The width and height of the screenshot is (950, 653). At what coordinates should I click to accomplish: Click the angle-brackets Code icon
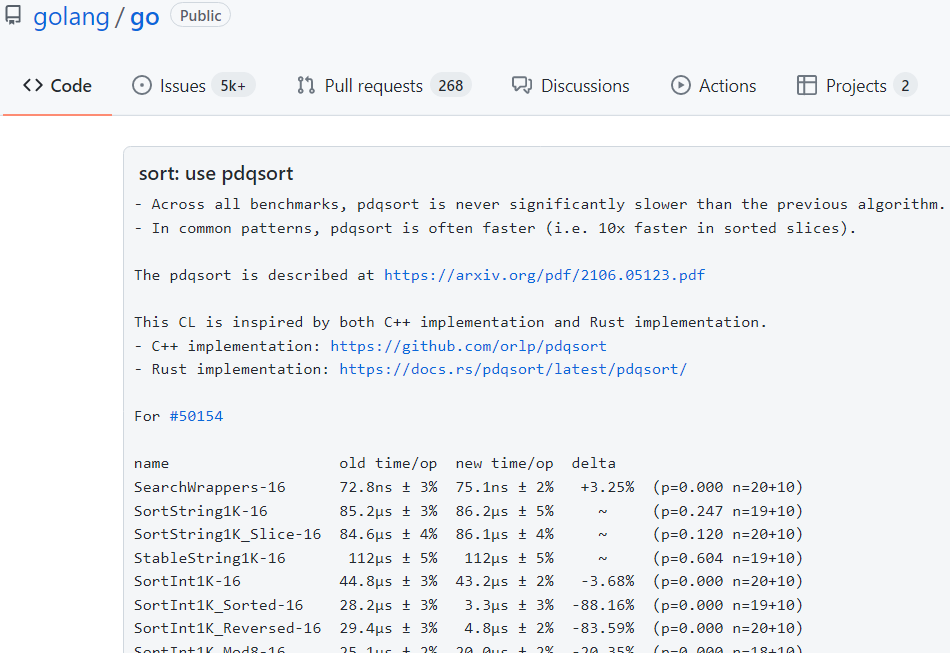[x=33, y=86]
